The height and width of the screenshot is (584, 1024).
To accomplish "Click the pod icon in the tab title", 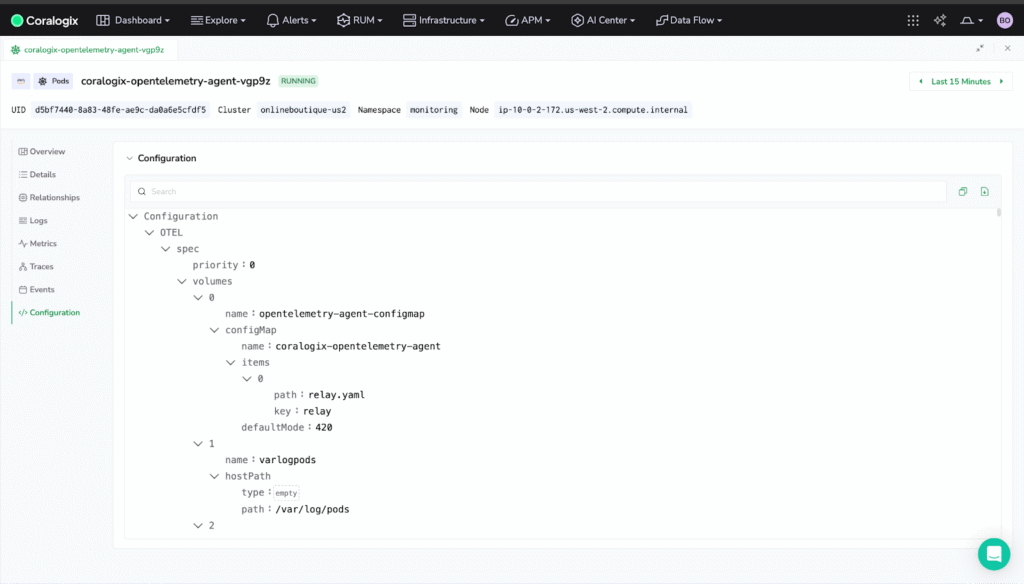I will click(16, 50).
